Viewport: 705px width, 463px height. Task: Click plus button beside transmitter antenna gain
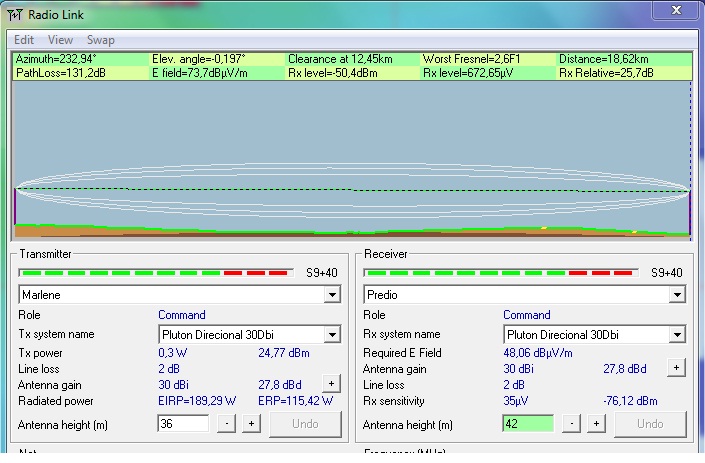point(331,383)
